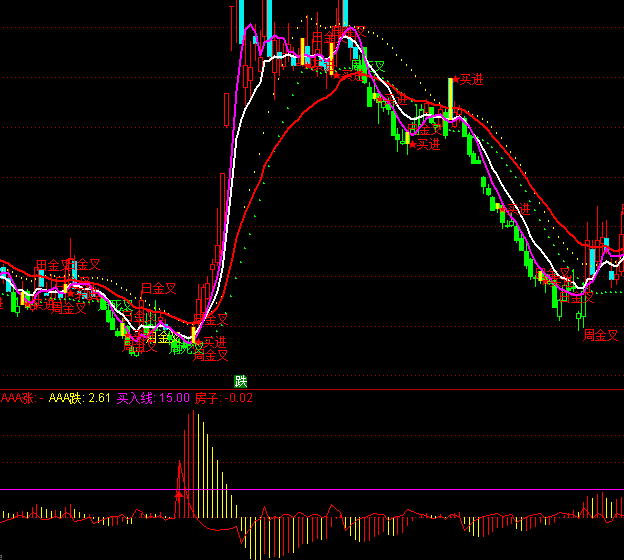The image size is (624, 560).
Task: Click the 买进 star marker on the steep decline
Action: pyautogui.click(x=511, y=208)
